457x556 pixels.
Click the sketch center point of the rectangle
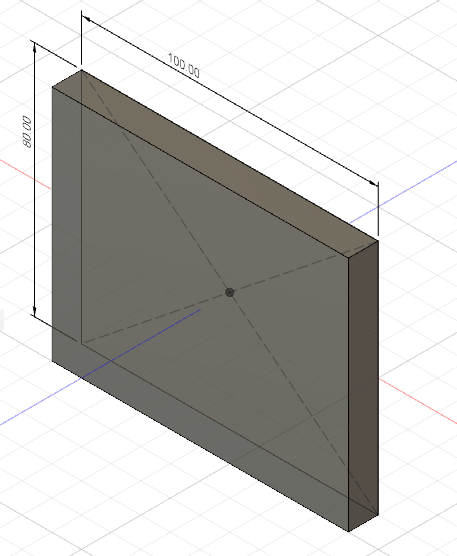[230, 293]
